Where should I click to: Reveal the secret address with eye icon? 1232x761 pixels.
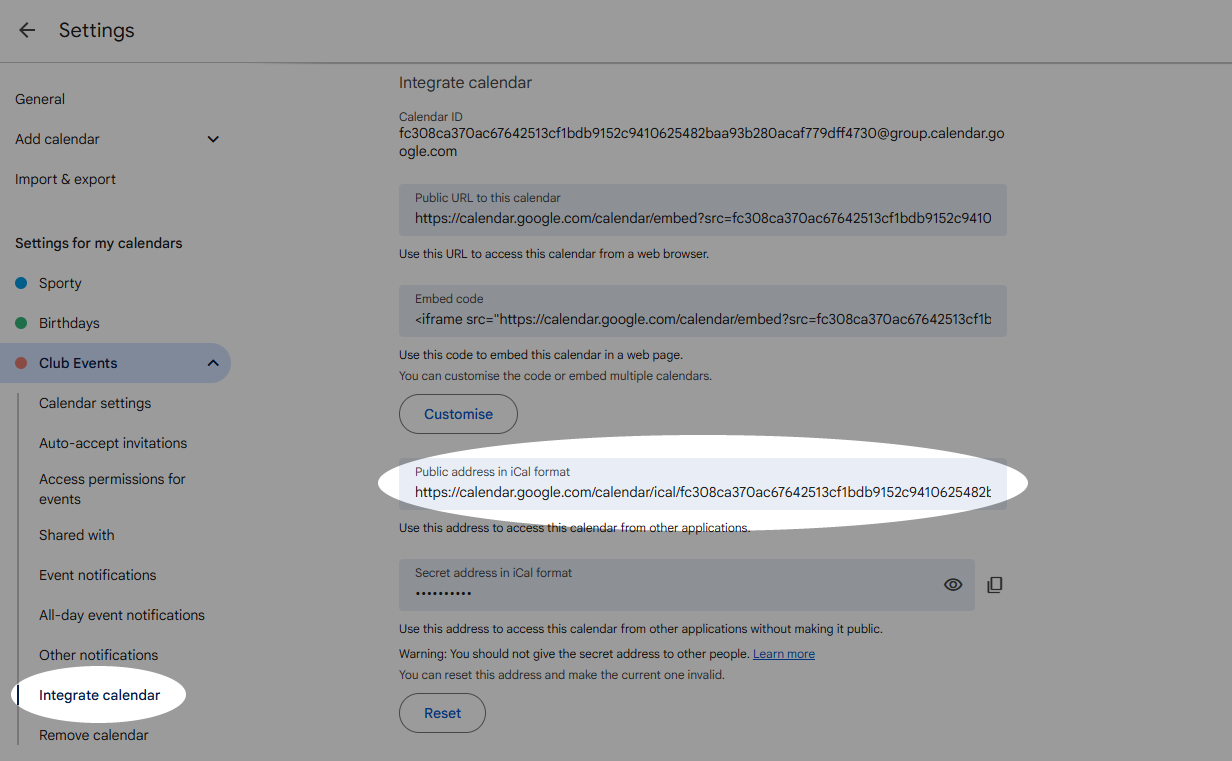tap(953, 585)
